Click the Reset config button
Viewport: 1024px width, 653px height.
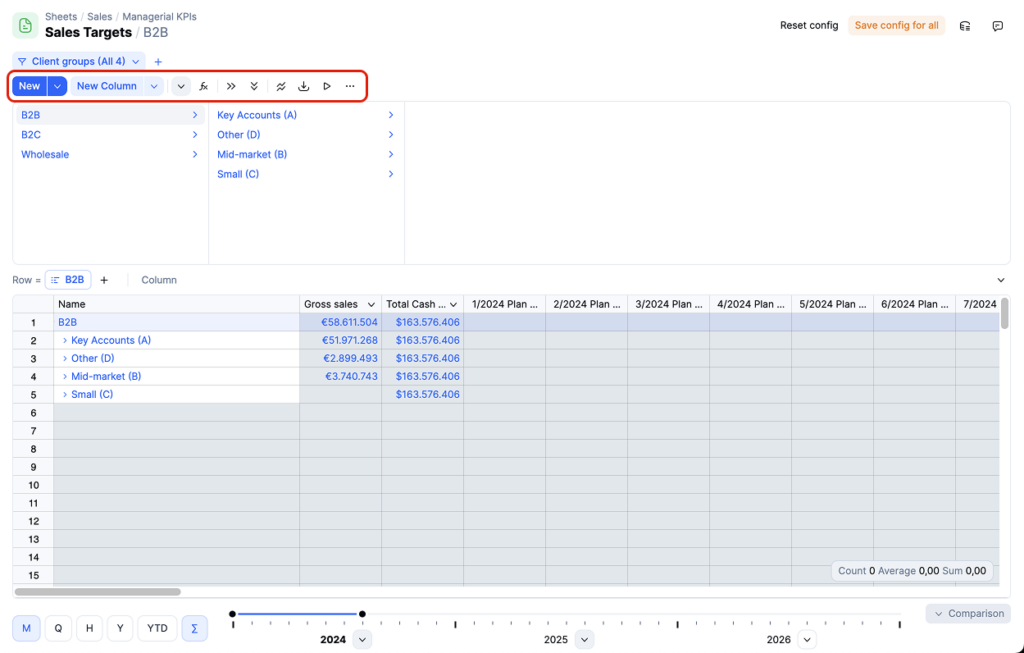point(808,26)
